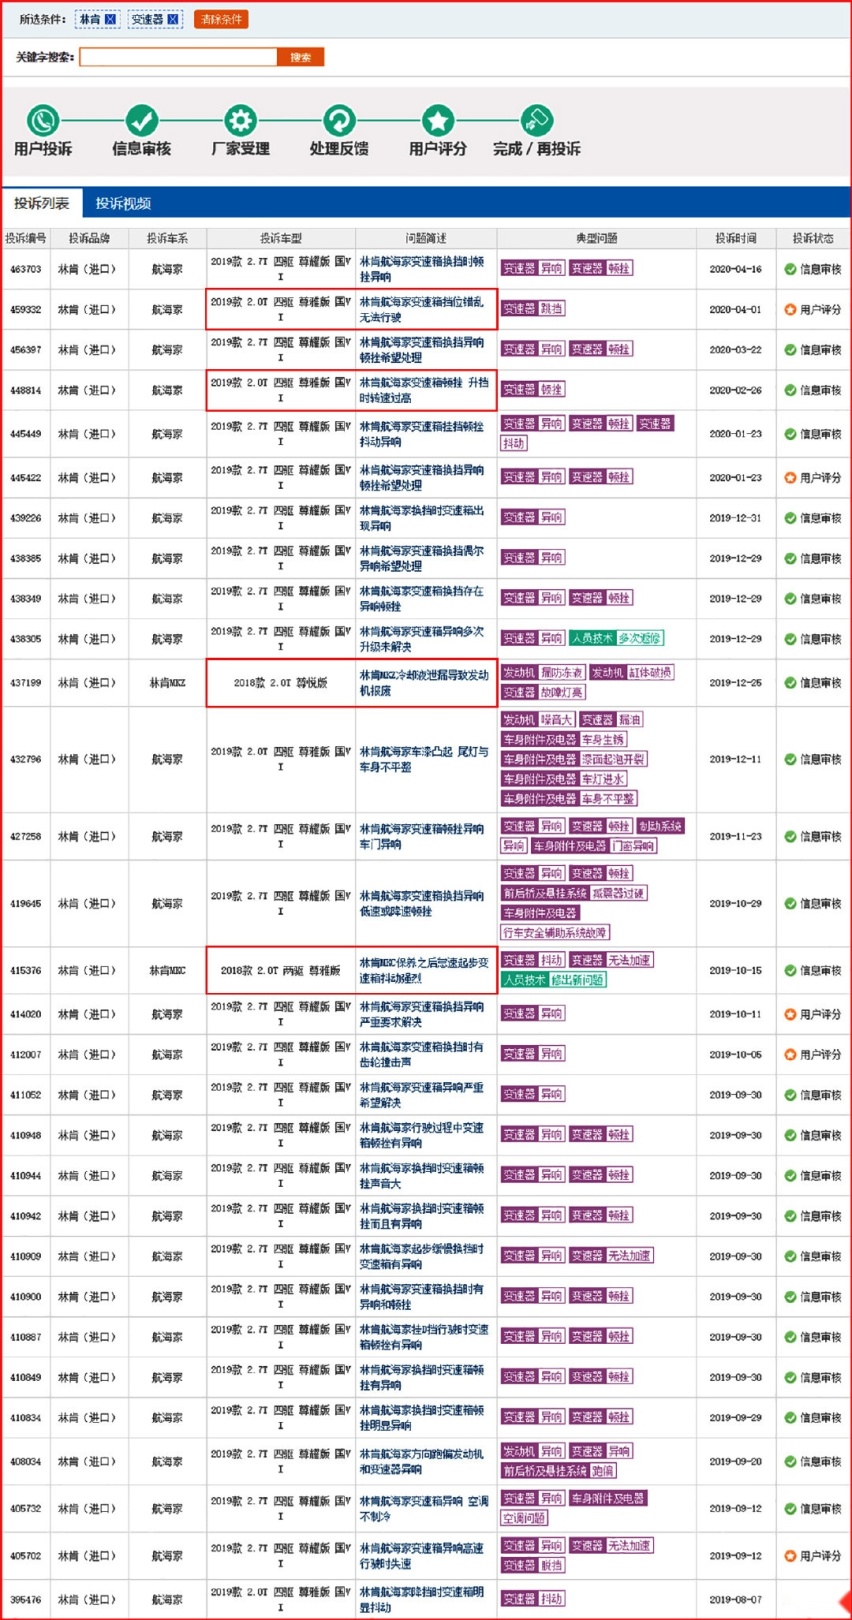Image resolution: width=852 pixels, height=1620 pixels.
Task: Click the 制动系统 tag in row 427258
Action: pyautogui.click(x=660, y=826)
